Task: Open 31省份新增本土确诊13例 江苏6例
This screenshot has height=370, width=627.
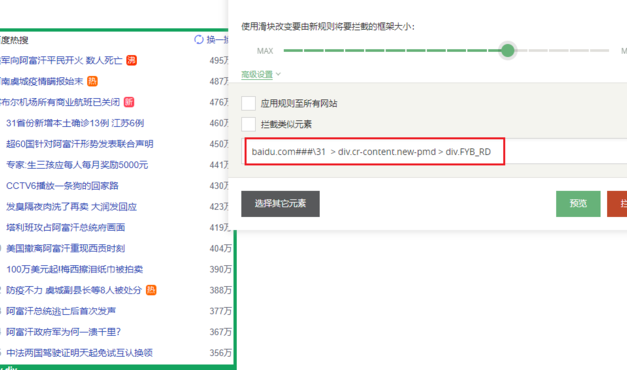Action: (75, 123)
